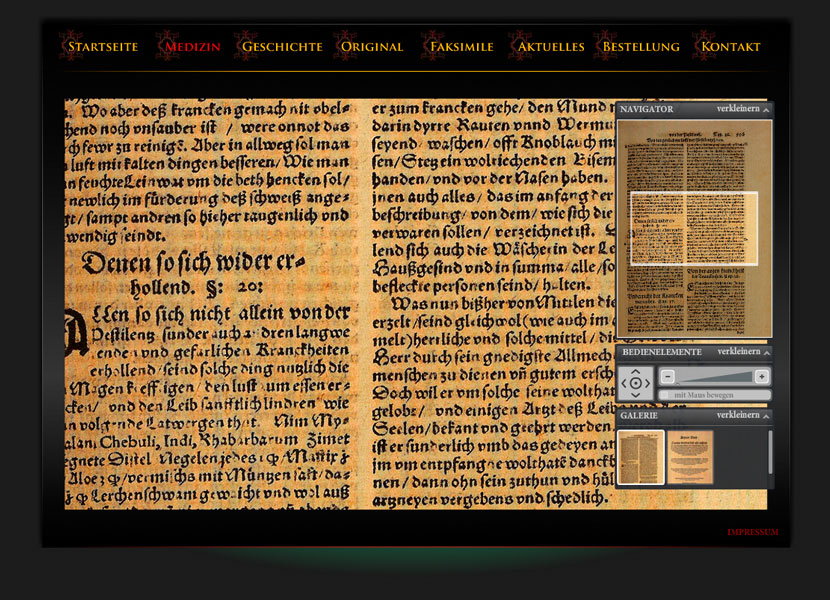
Task: Pan the view right with the arrow
Action: point(647,383)
